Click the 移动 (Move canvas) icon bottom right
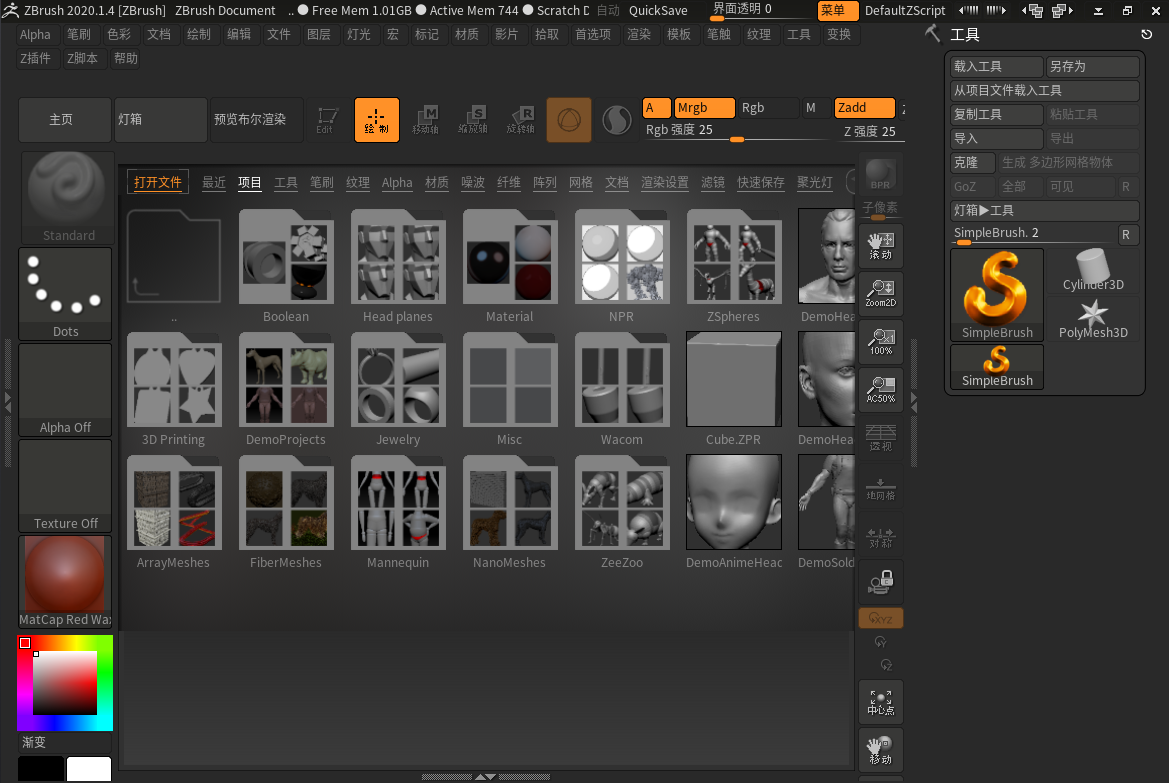1169x783 pixels. point(880,749)
